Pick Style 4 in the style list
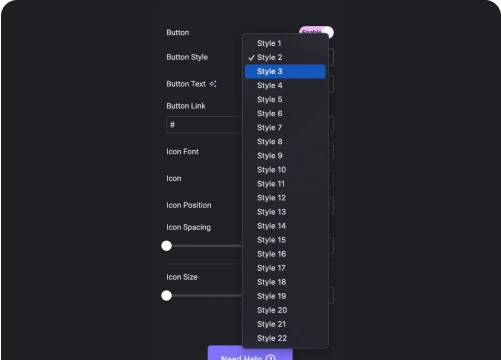Image resolution: width=501 pixels, height=360 pixels. click(x=285, y=85)
